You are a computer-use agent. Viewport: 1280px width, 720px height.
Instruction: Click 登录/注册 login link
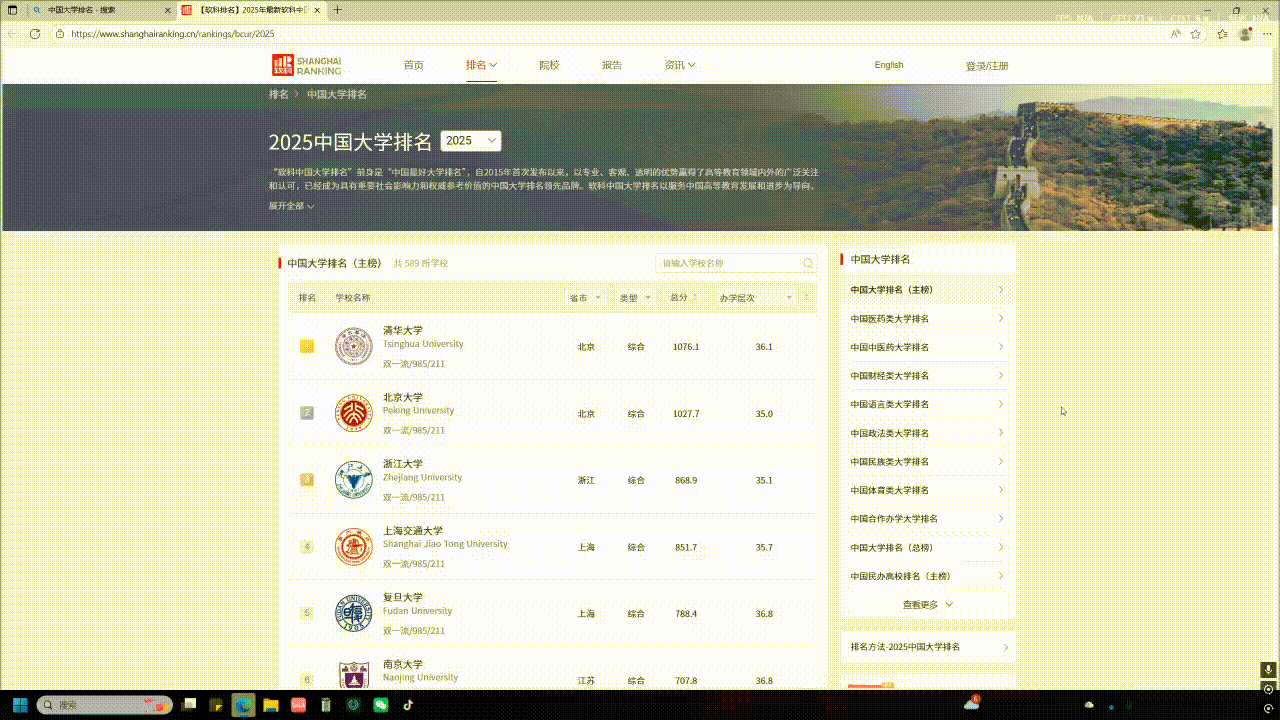[987, 66]
